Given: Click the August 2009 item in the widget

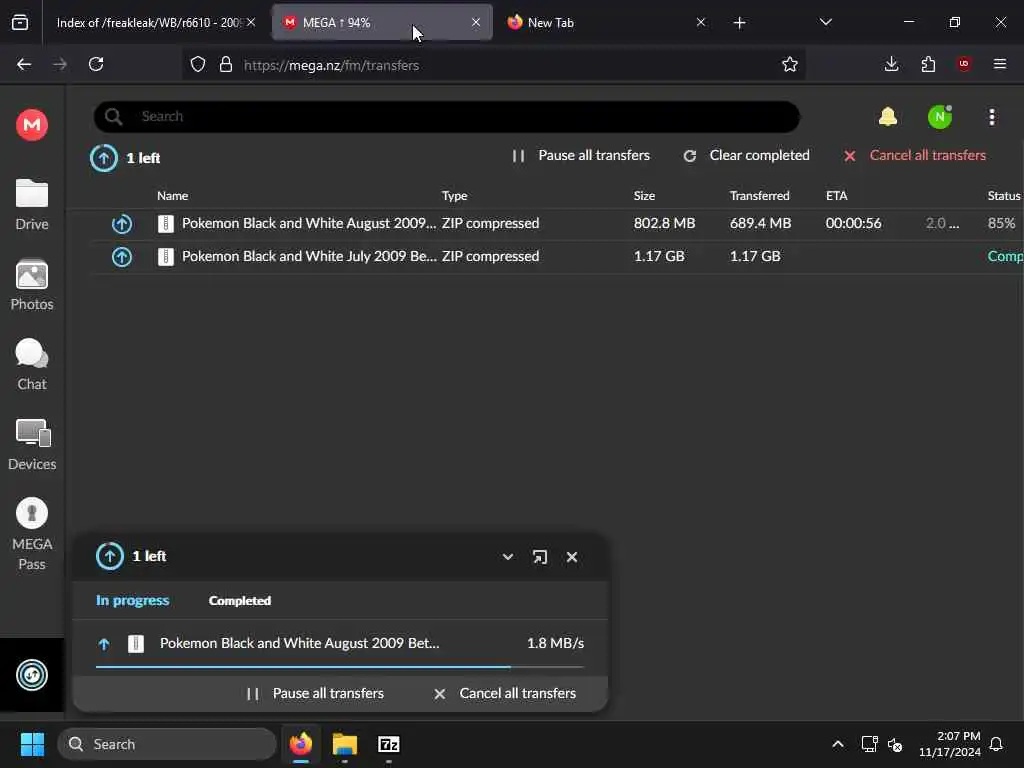Looking at the screenshot, I should point(340,643).
